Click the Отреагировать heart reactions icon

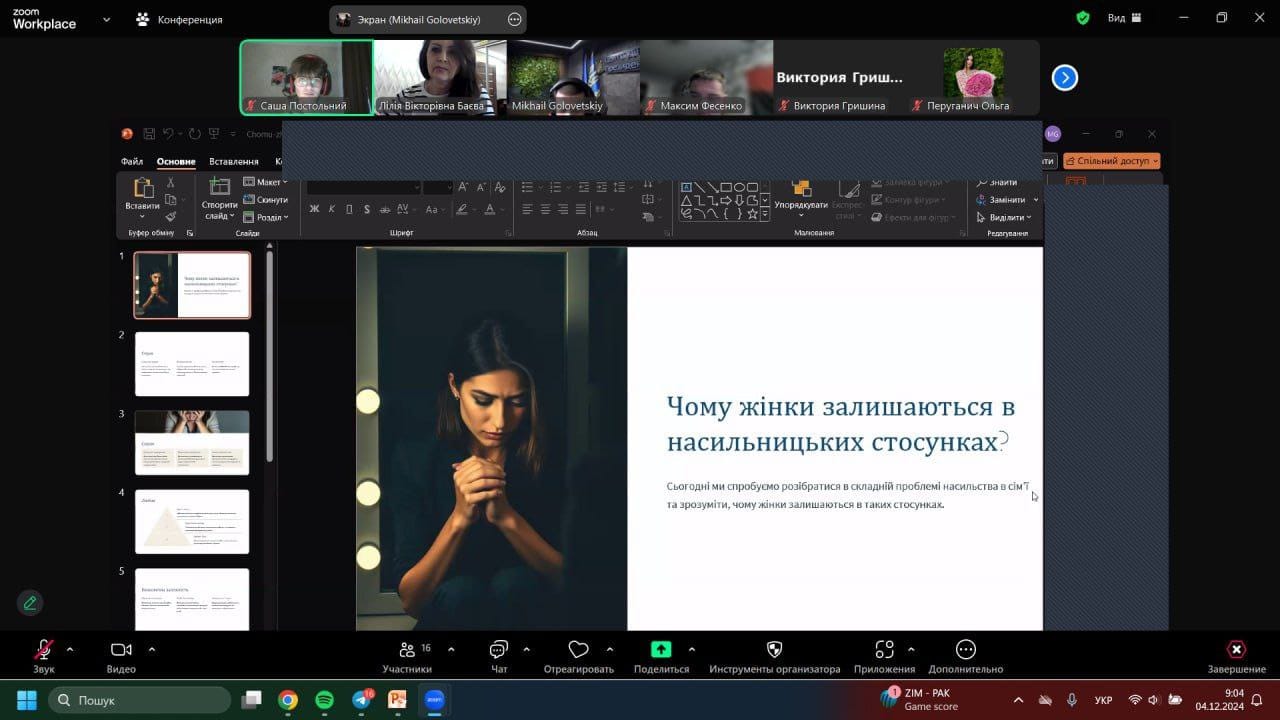coord(578,650)
